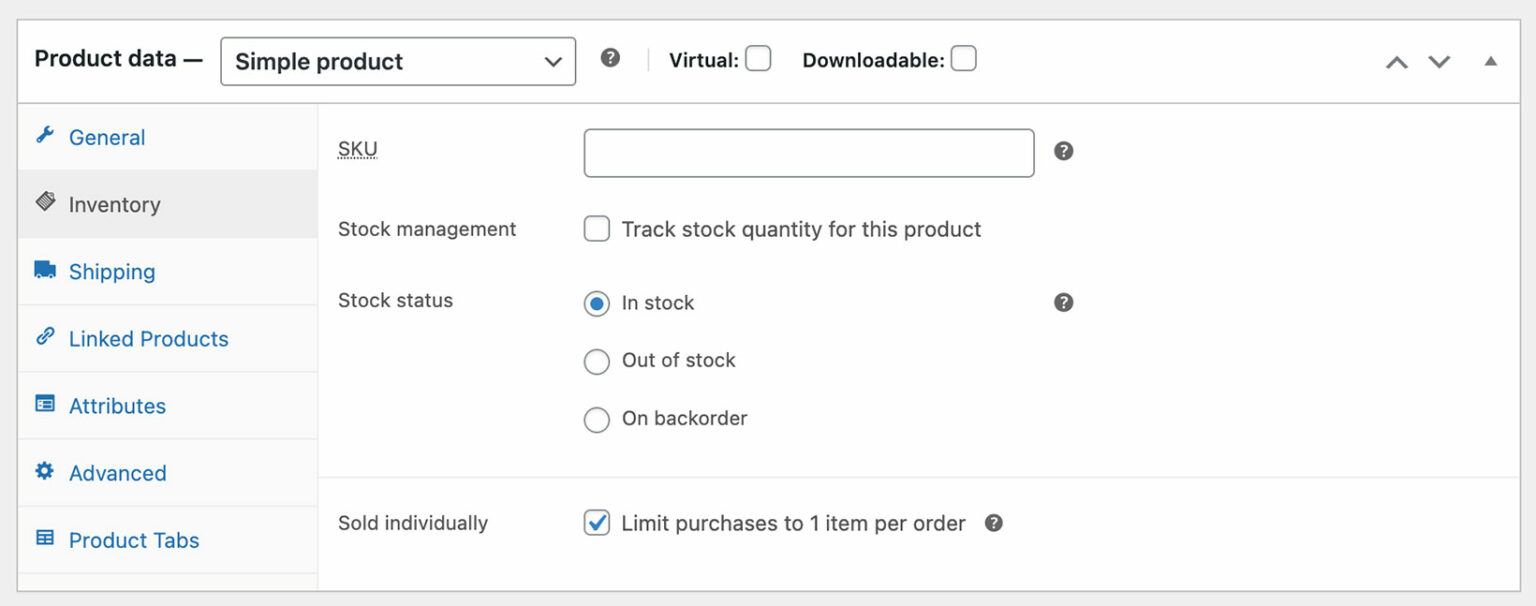Click the wrench icon for General

(45, 136)
